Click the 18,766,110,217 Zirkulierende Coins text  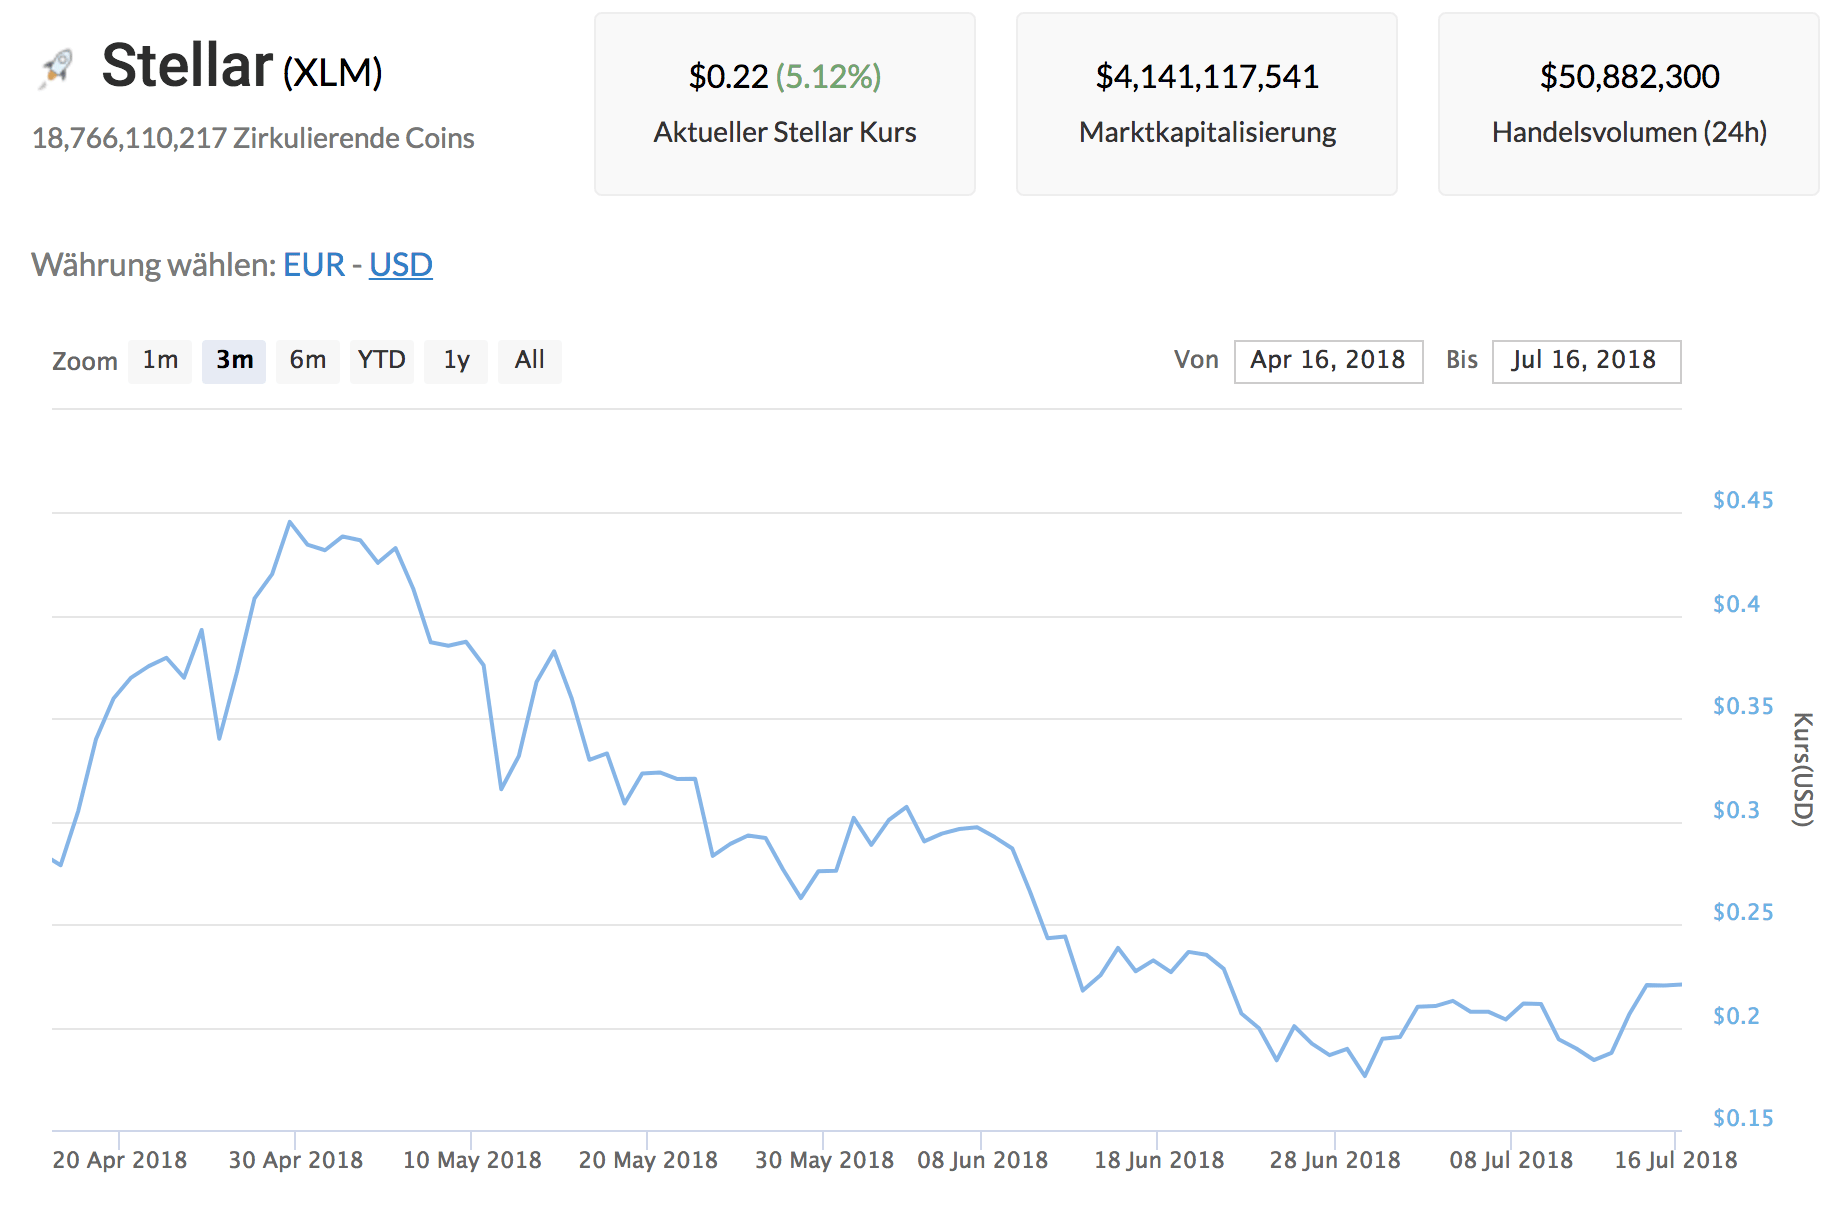253,138
